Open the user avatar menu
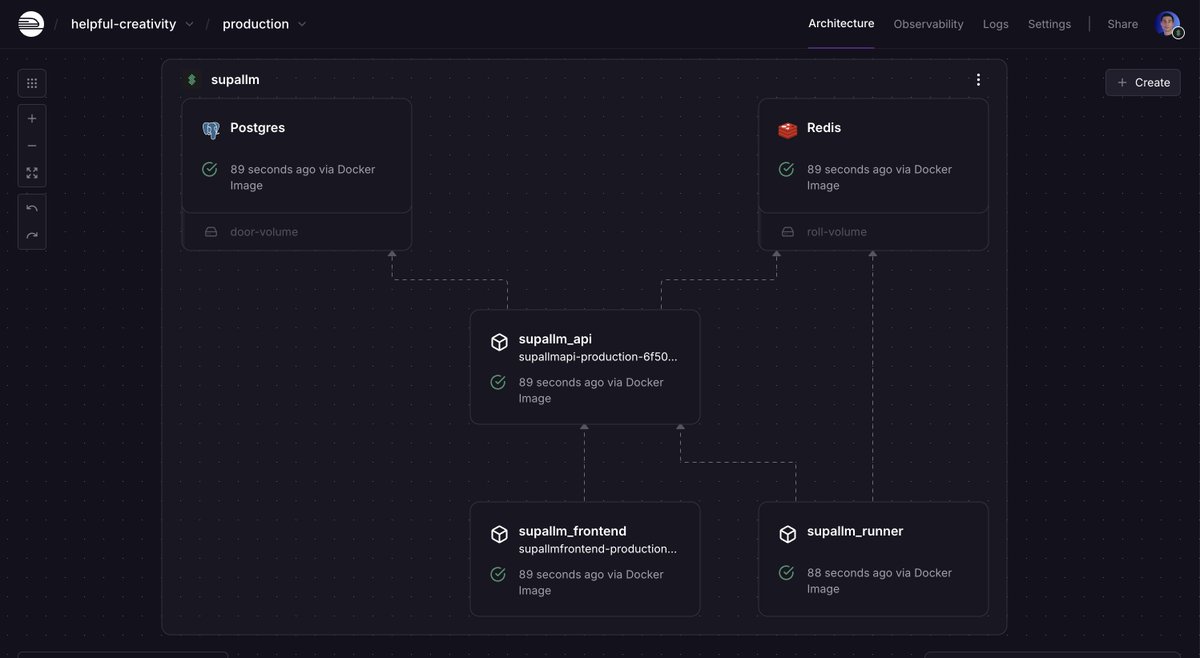The image size is (1200, 658). click(1168, 24)
